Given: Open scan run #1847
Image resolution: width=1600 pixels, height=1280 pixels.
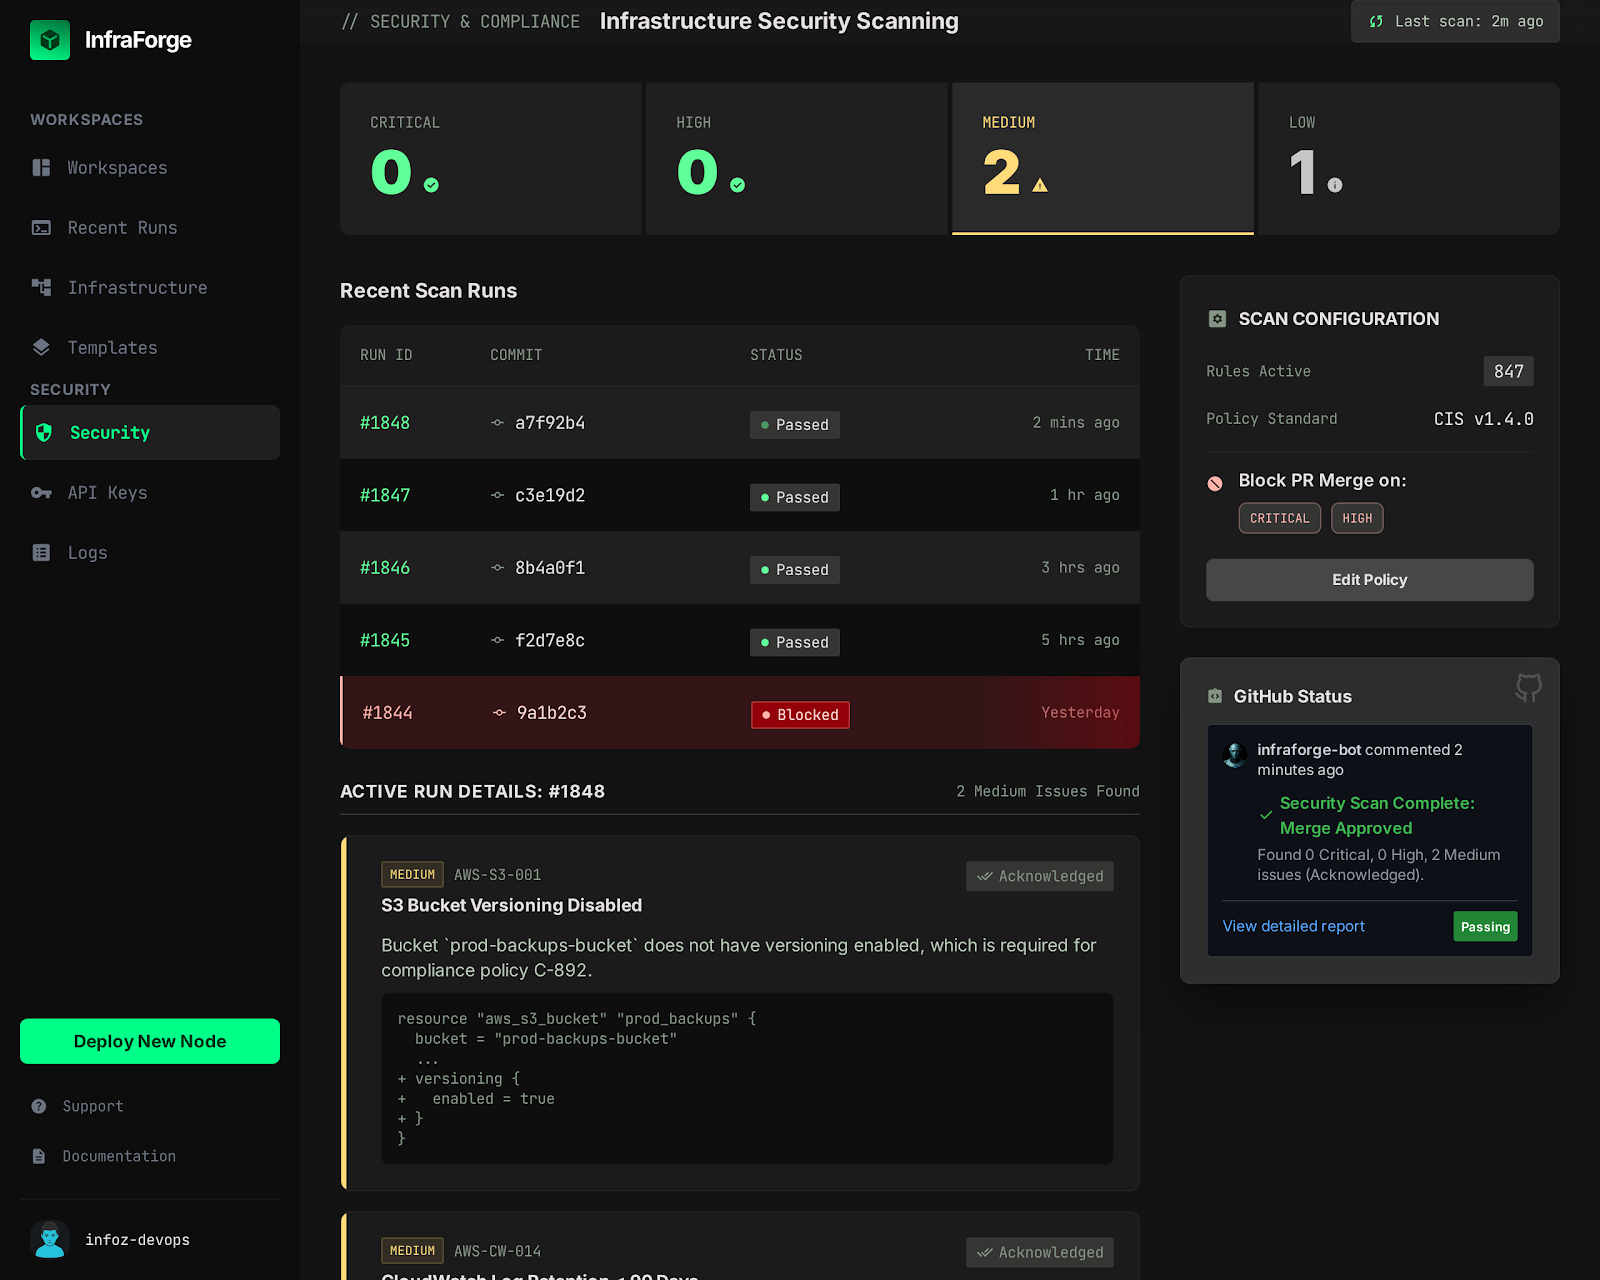Looking at the screenshot, I should tap(740, 495).
